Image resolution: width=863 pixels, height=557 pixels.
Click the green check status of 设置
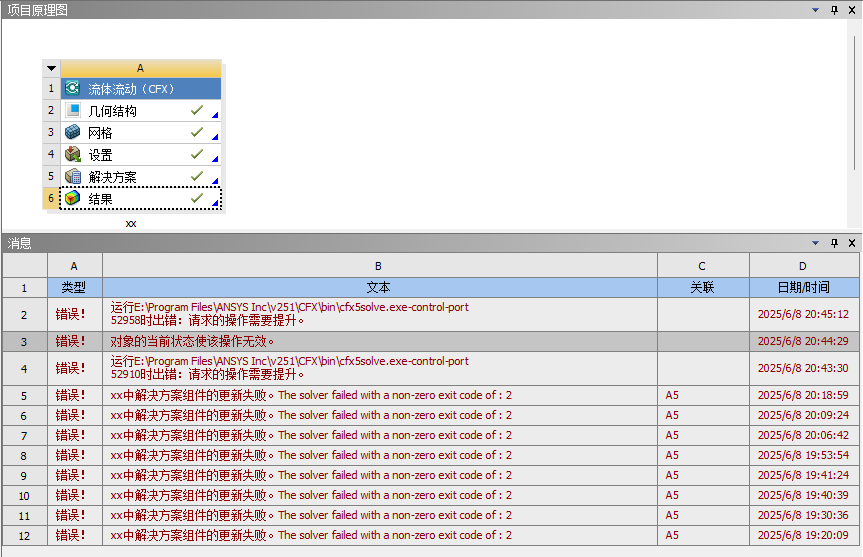[x=197, y=155]
